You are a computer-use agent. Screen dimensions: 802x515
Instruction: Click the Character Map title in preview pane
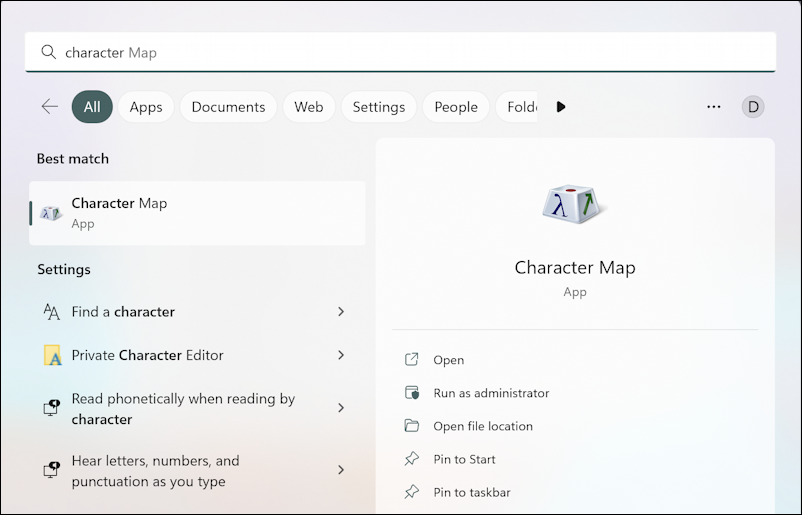(x=575, y=267)
